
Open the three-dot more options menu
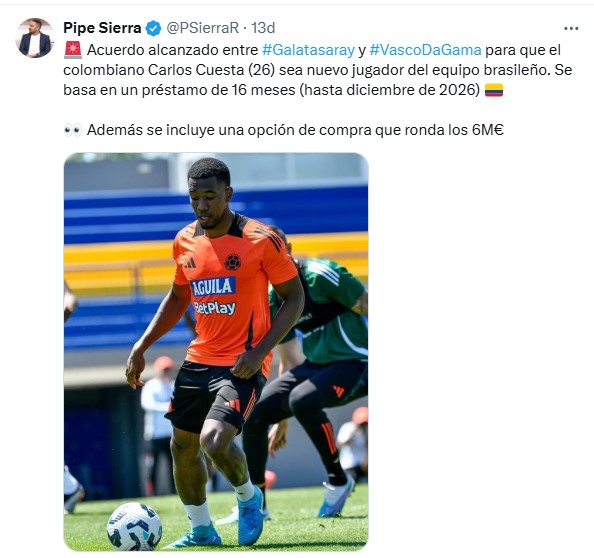coord(571,28)
